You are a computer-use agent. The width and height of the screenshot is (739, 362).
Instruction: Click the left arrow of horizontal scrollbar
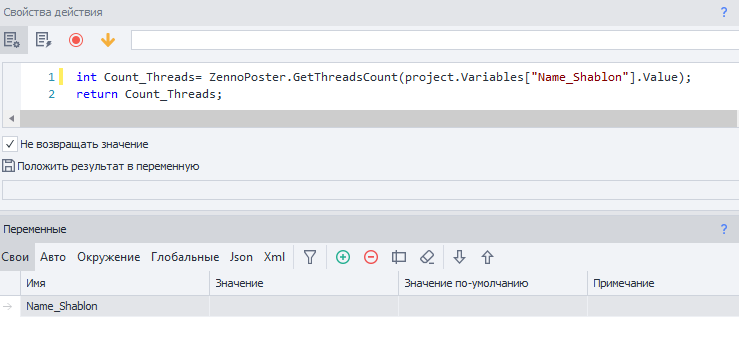pyautogui.click(x=11, y=118)
